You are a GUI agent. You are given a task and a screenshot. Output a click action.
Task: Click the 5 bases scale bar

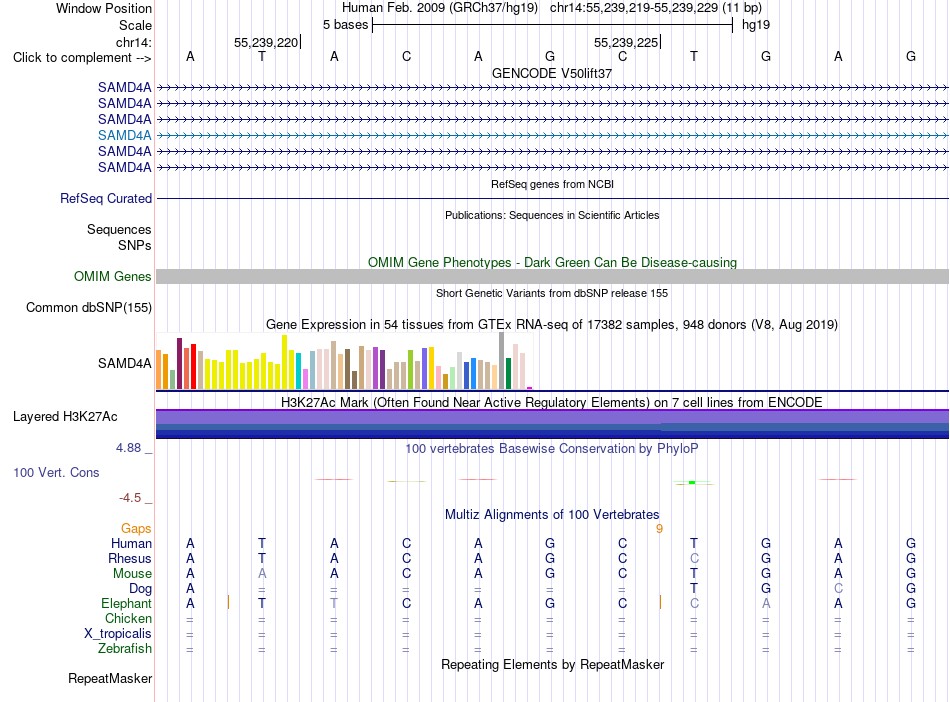click(553, 25)
